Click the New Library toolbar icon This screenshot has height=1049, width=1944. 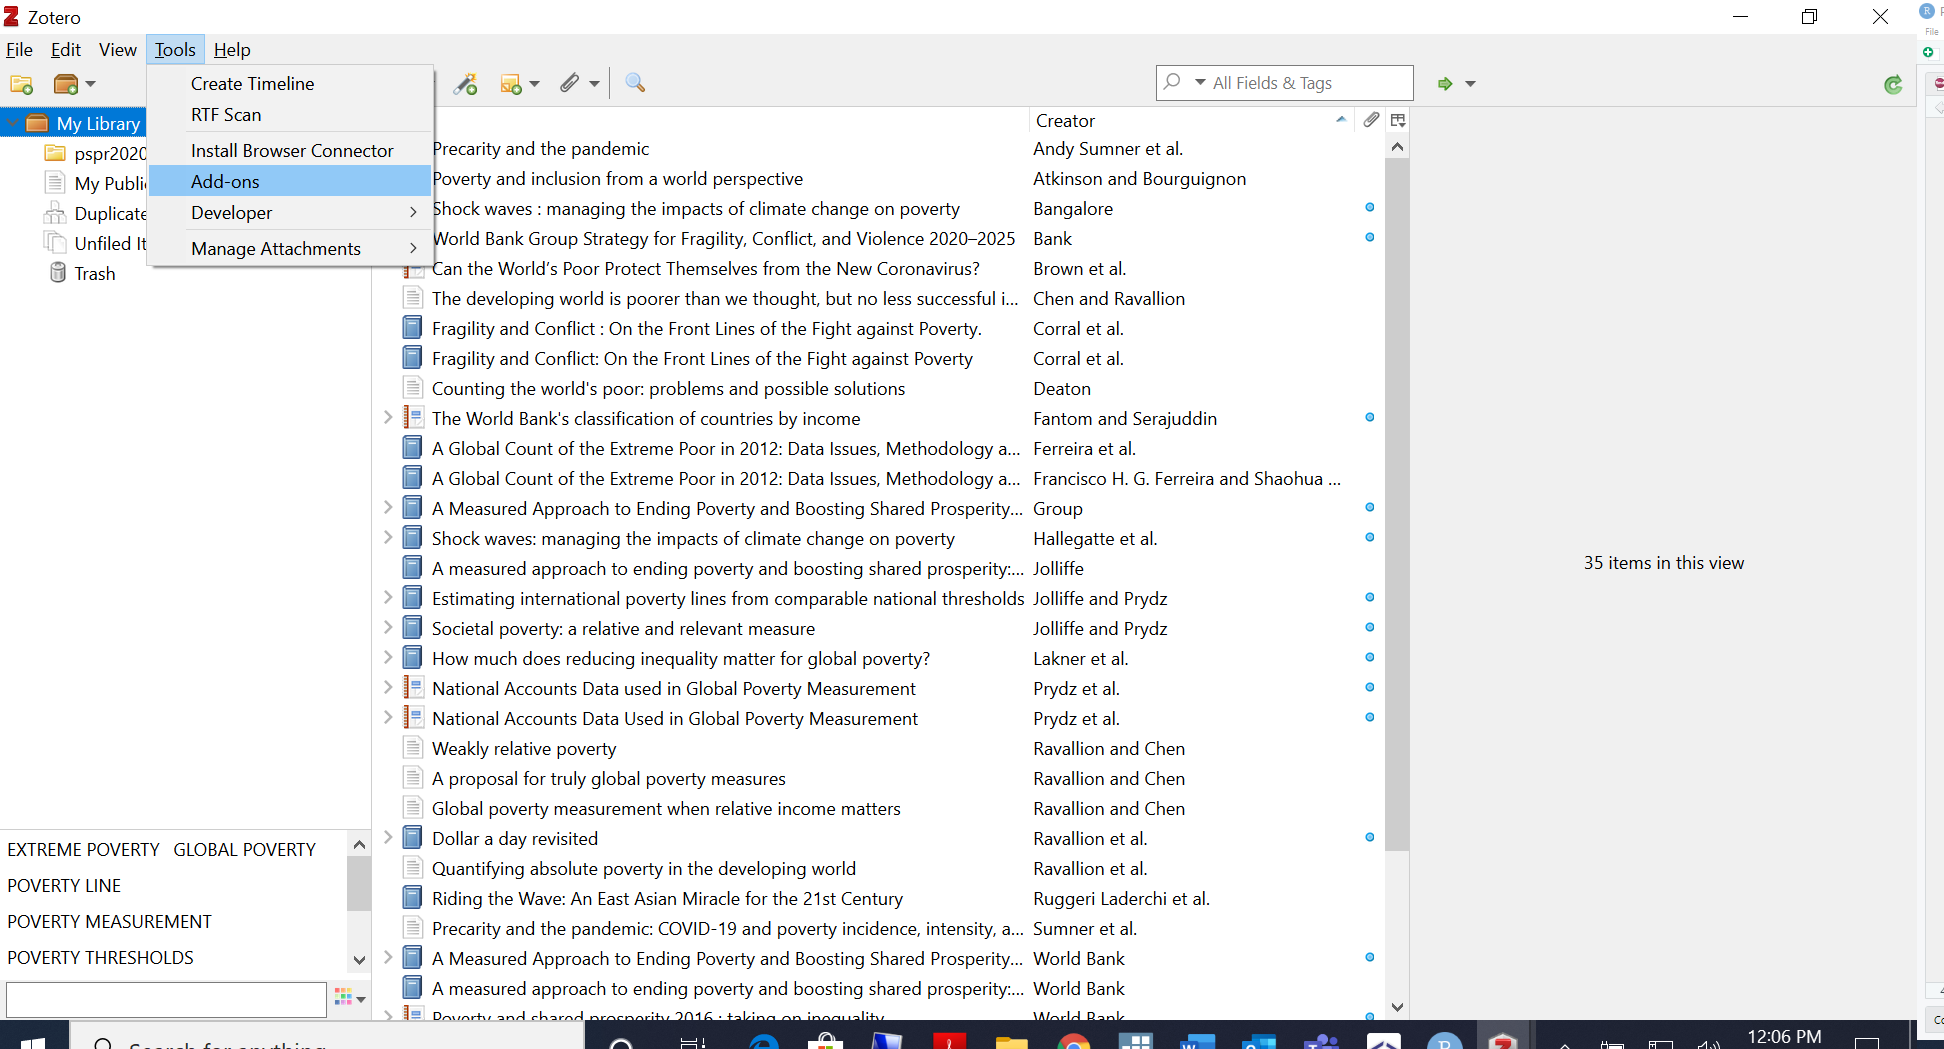(x=66, y=84)
